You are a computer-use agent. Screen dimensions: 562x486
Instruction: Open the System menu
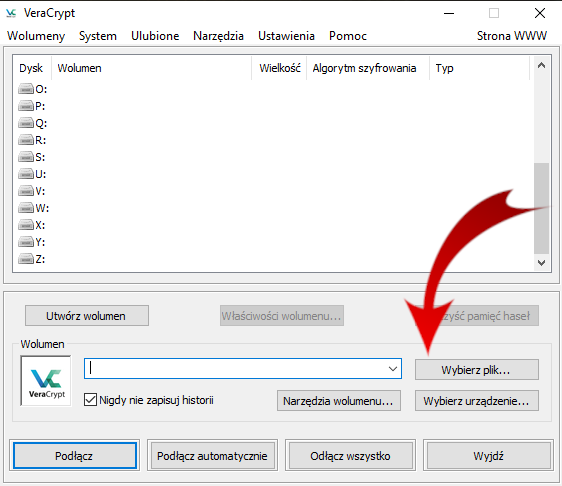point(98,36)
